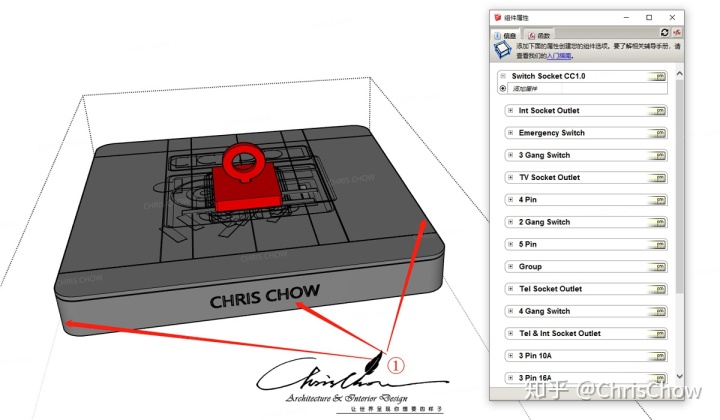This screenshot has height=420, width=720.
Task: Close the Component Attributes window
Action: click(x=672, y=17)
